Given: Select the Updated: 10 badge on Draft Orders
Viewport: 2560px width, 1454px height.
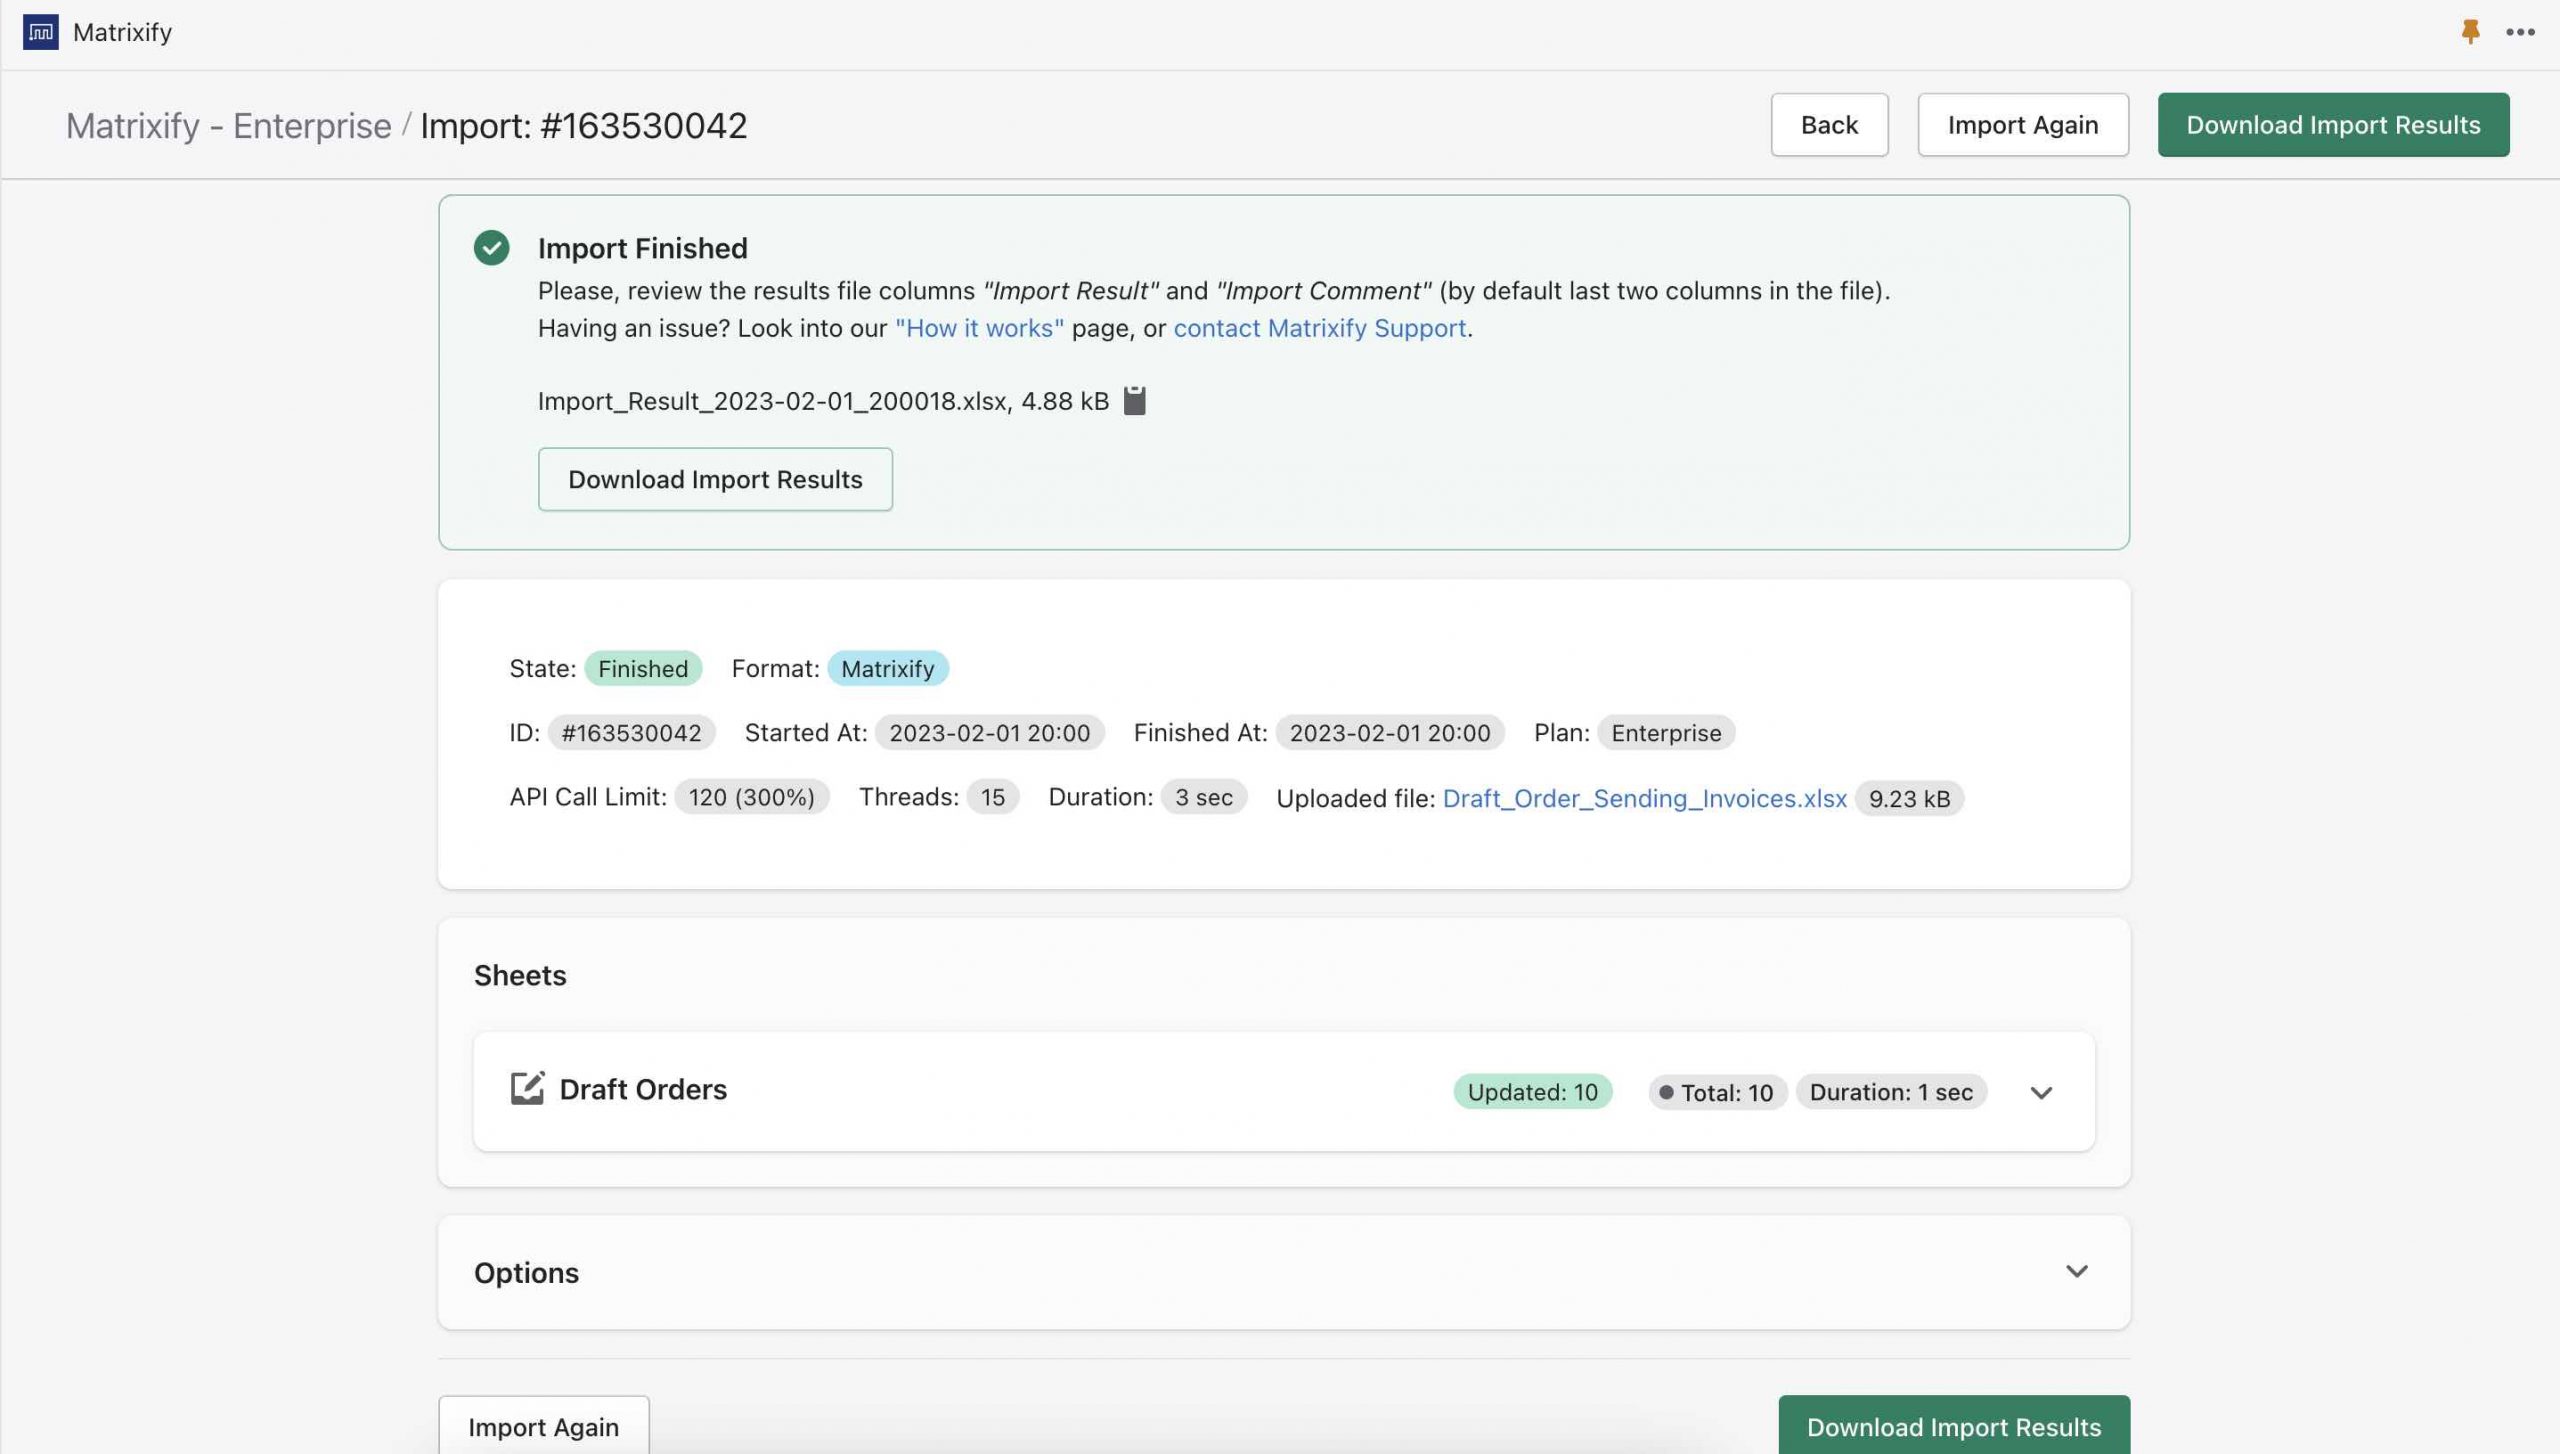Looking at the screenshot, I should coord(1531,1091).
